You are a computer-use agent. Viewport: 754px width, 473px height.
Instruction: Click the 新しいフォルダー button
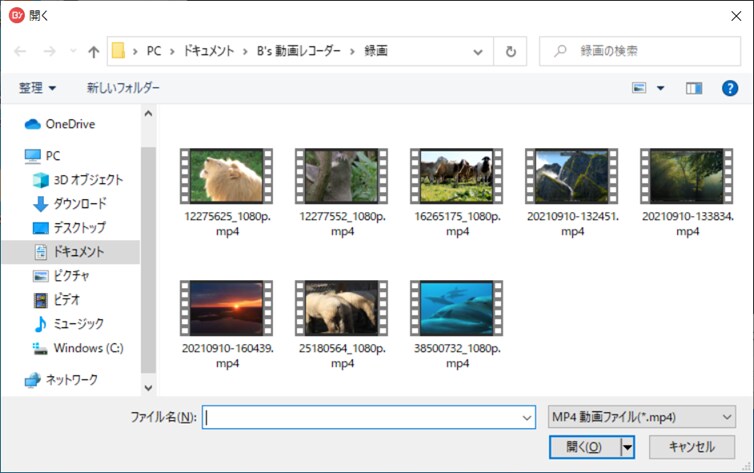click(x=123, y=88)
